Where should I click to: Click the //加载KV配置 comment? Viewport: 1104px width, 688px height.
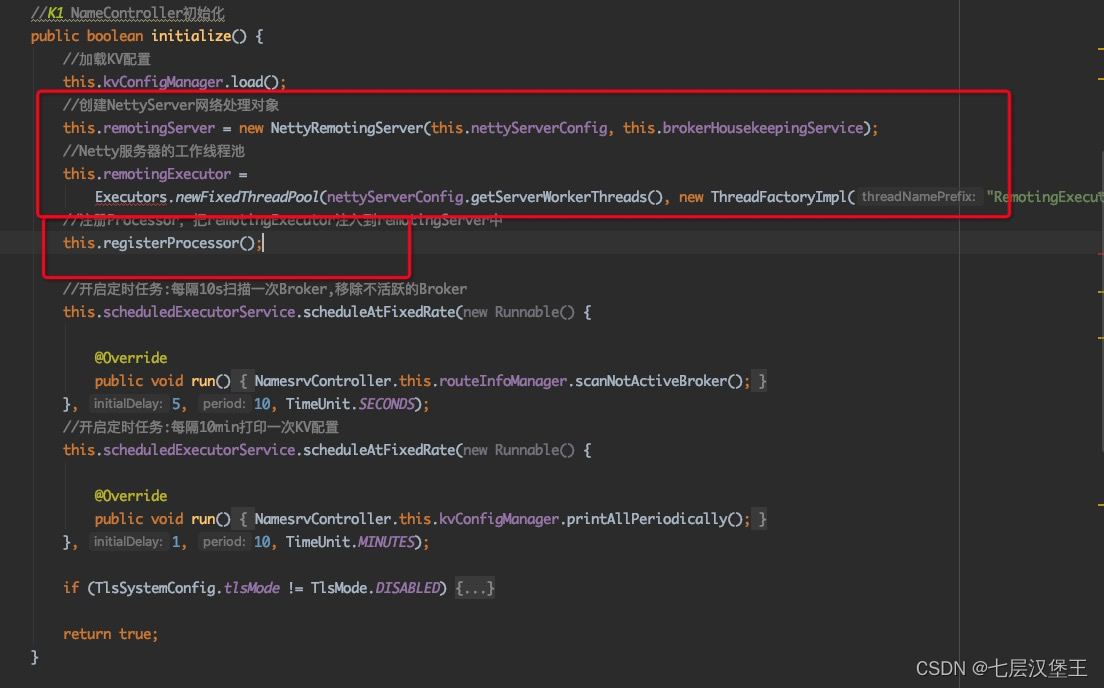(106, 59)
